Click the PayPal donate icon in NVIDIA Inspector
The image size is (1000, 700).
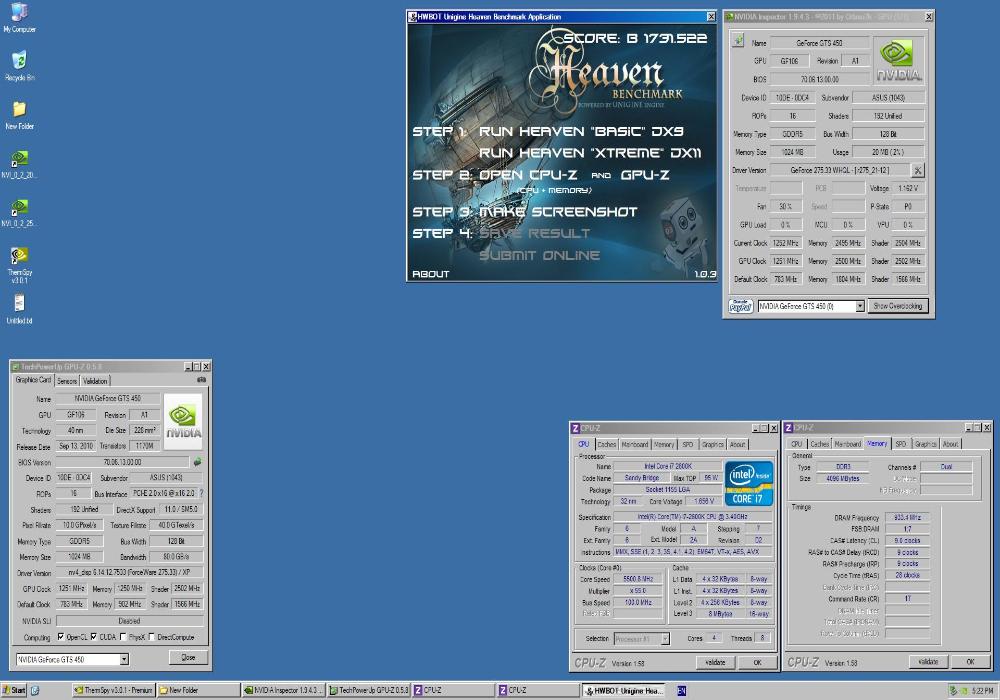click(x=741, y=306)
